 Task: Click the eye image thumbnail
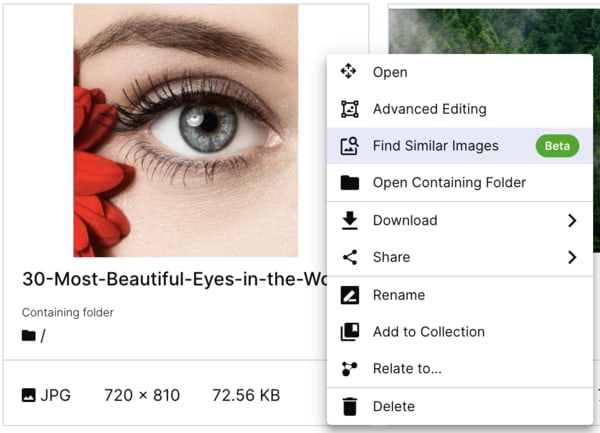186,130
